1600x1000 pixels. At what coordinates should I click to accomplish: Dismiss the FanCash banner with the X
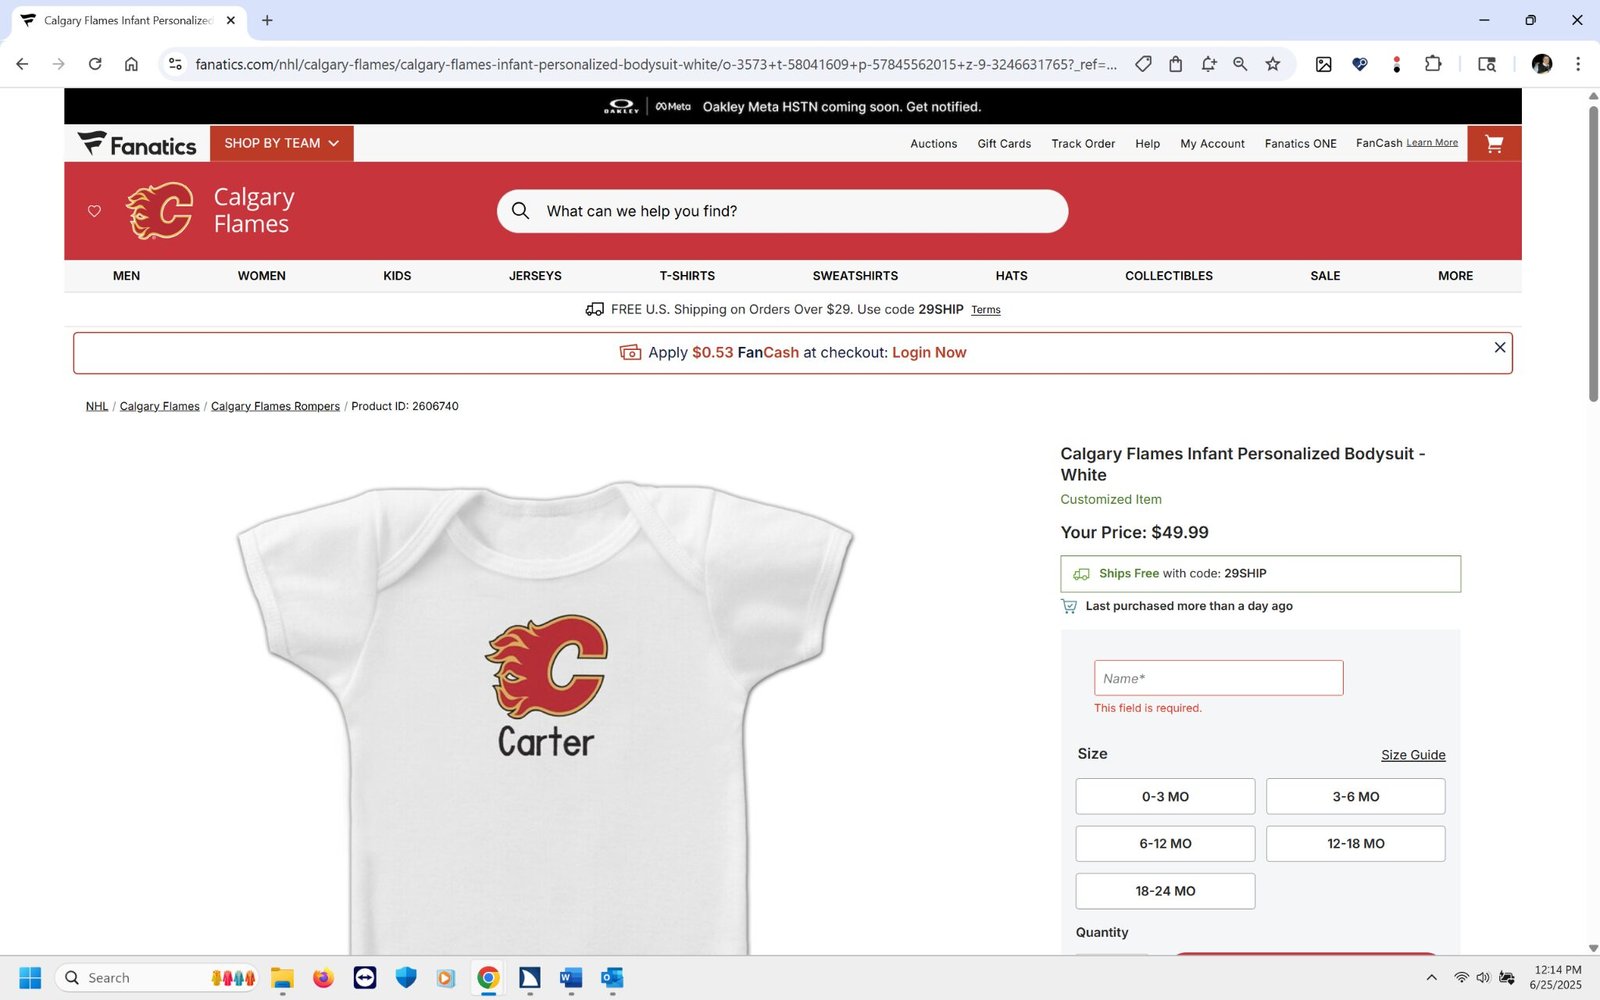[x=1500, y=347]
